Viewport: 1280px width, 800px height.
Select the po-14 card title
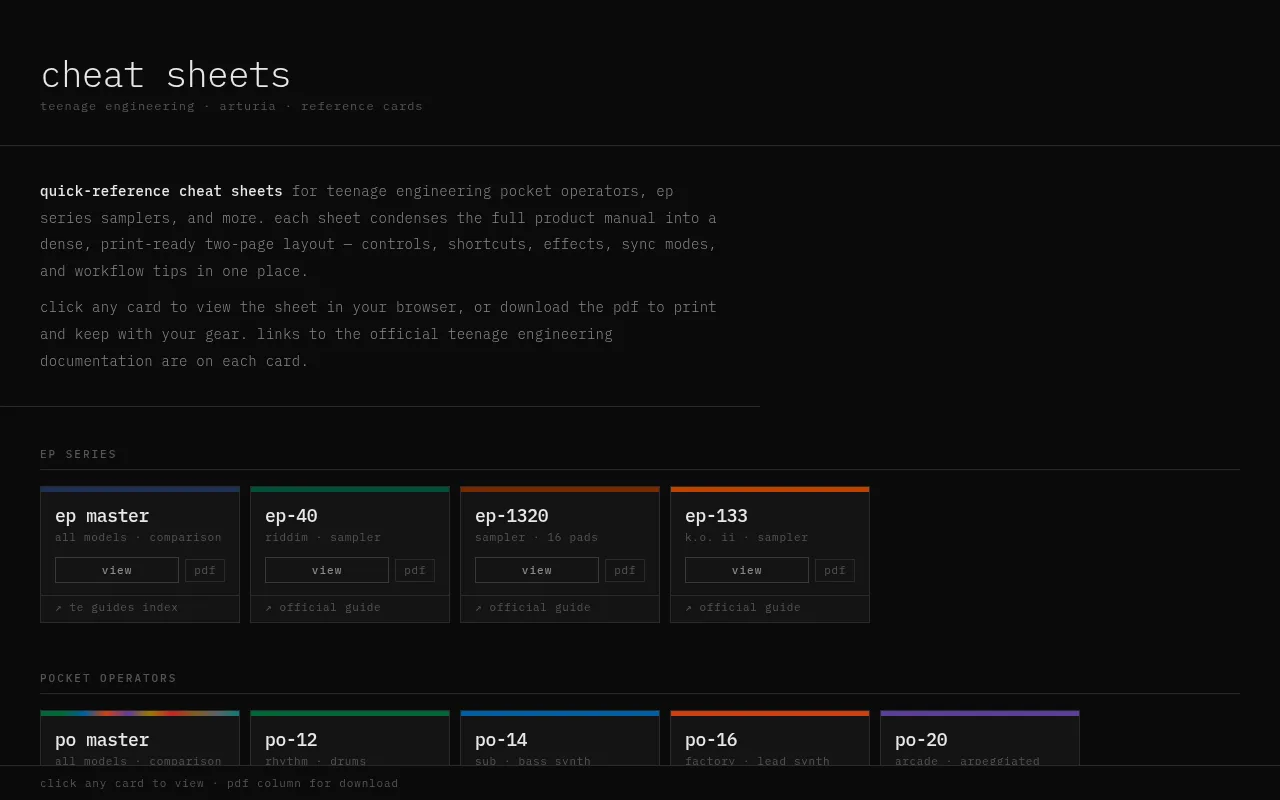pyautogui.click(x=501, y=740)
